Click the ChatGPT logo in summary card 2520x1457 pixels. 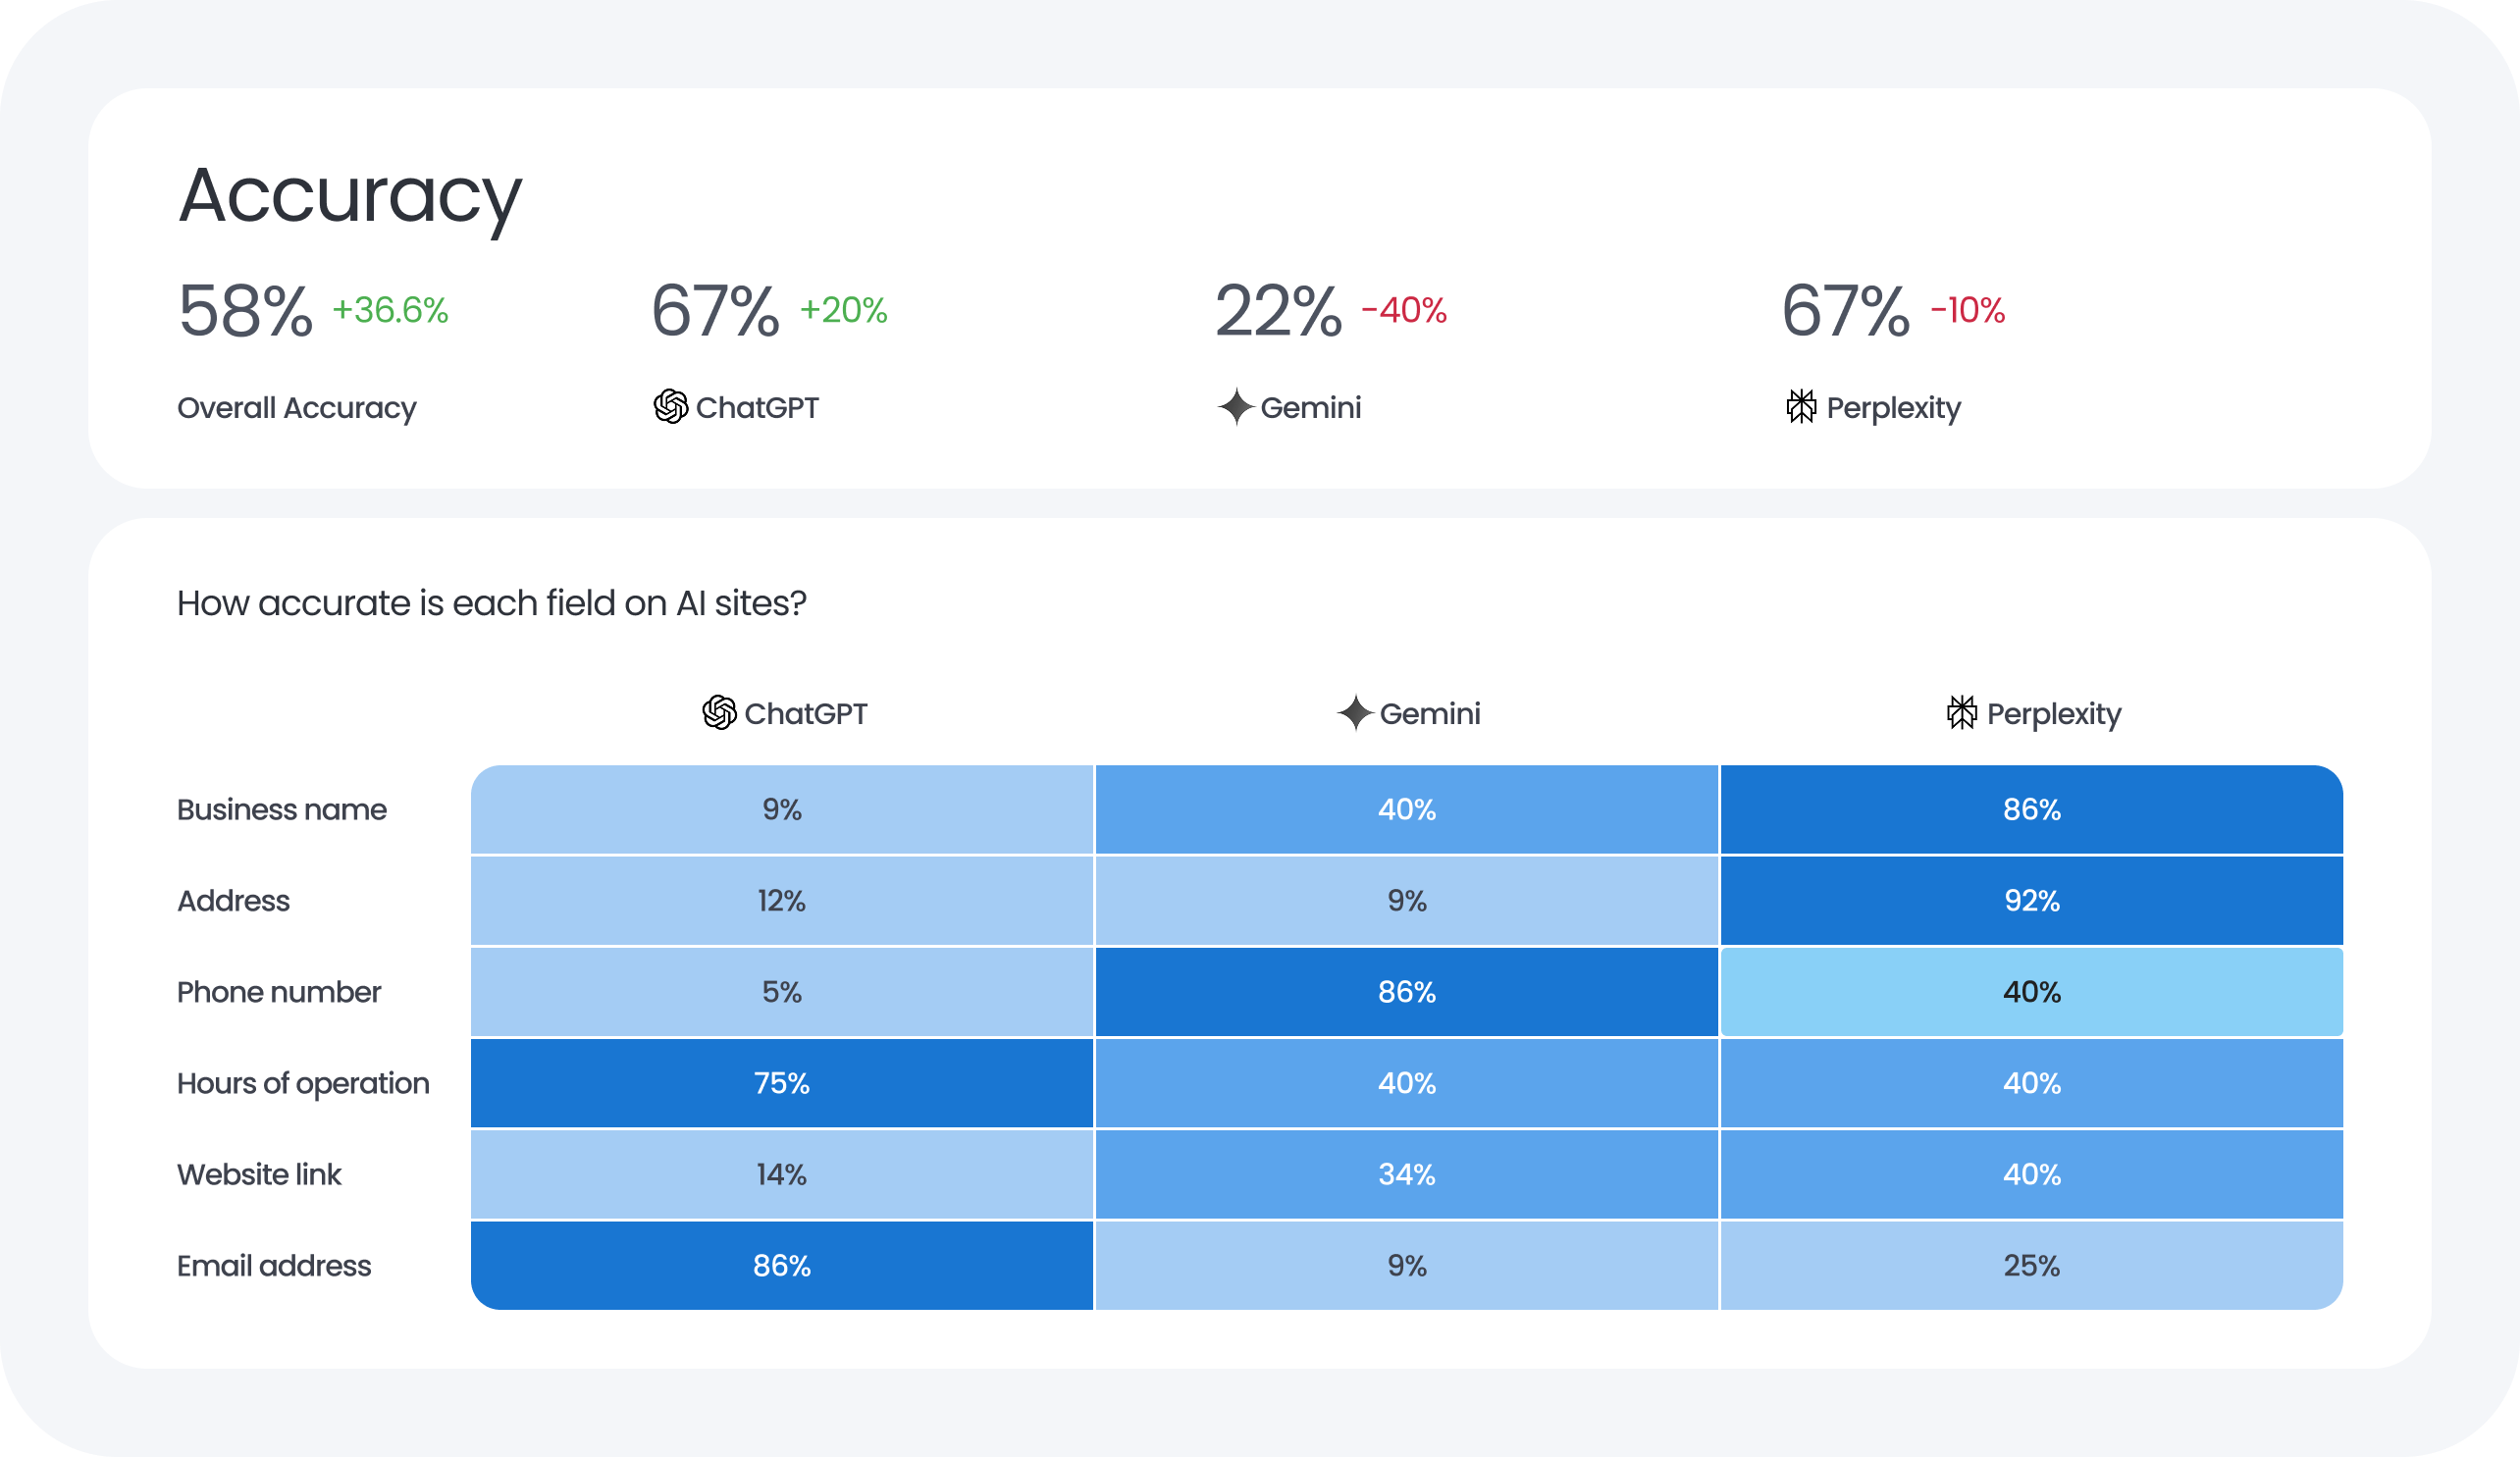(x=670, y=407)
